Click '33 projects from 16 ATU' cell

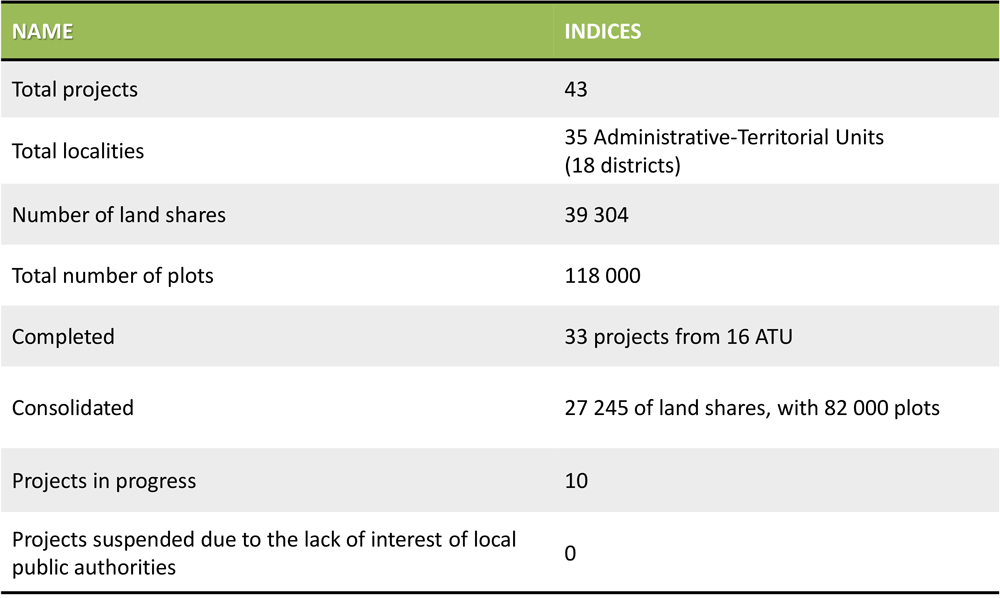[678, 336]
